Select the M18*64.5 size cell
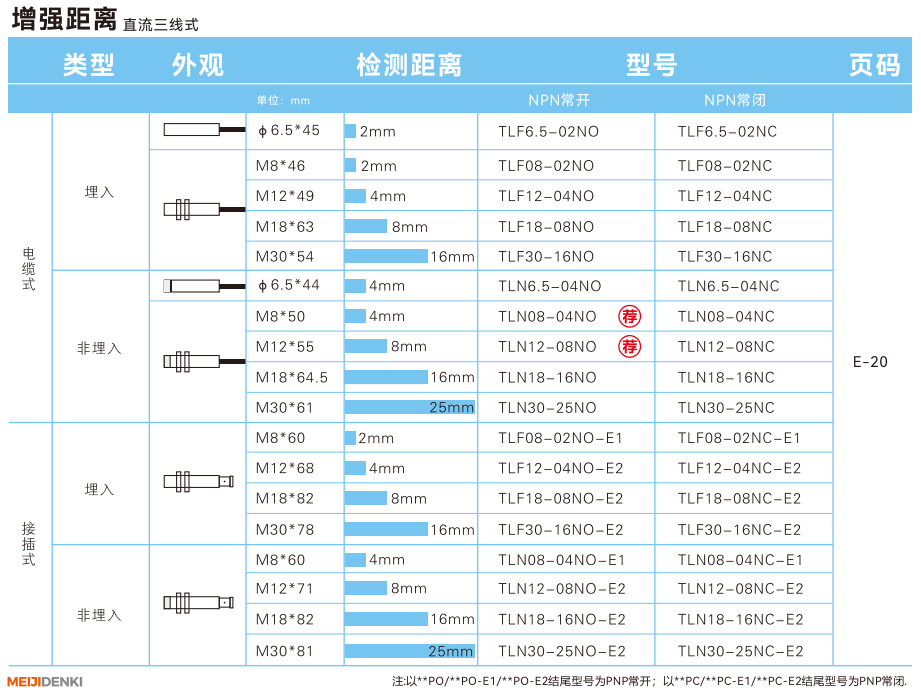This screenshot has height=693, width=921. click(x=291, y=377)
